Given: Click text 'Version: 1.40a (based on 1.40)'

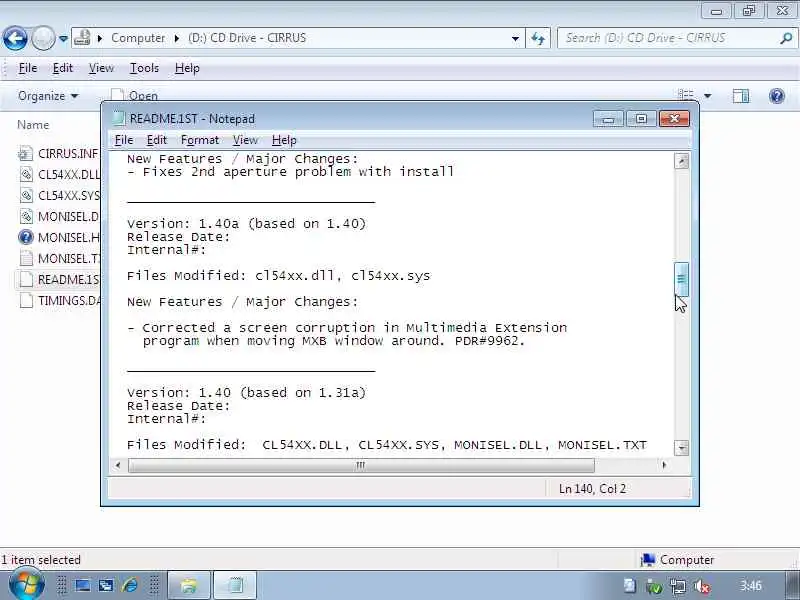Looking at the screenshot, I should click(246, 224).
